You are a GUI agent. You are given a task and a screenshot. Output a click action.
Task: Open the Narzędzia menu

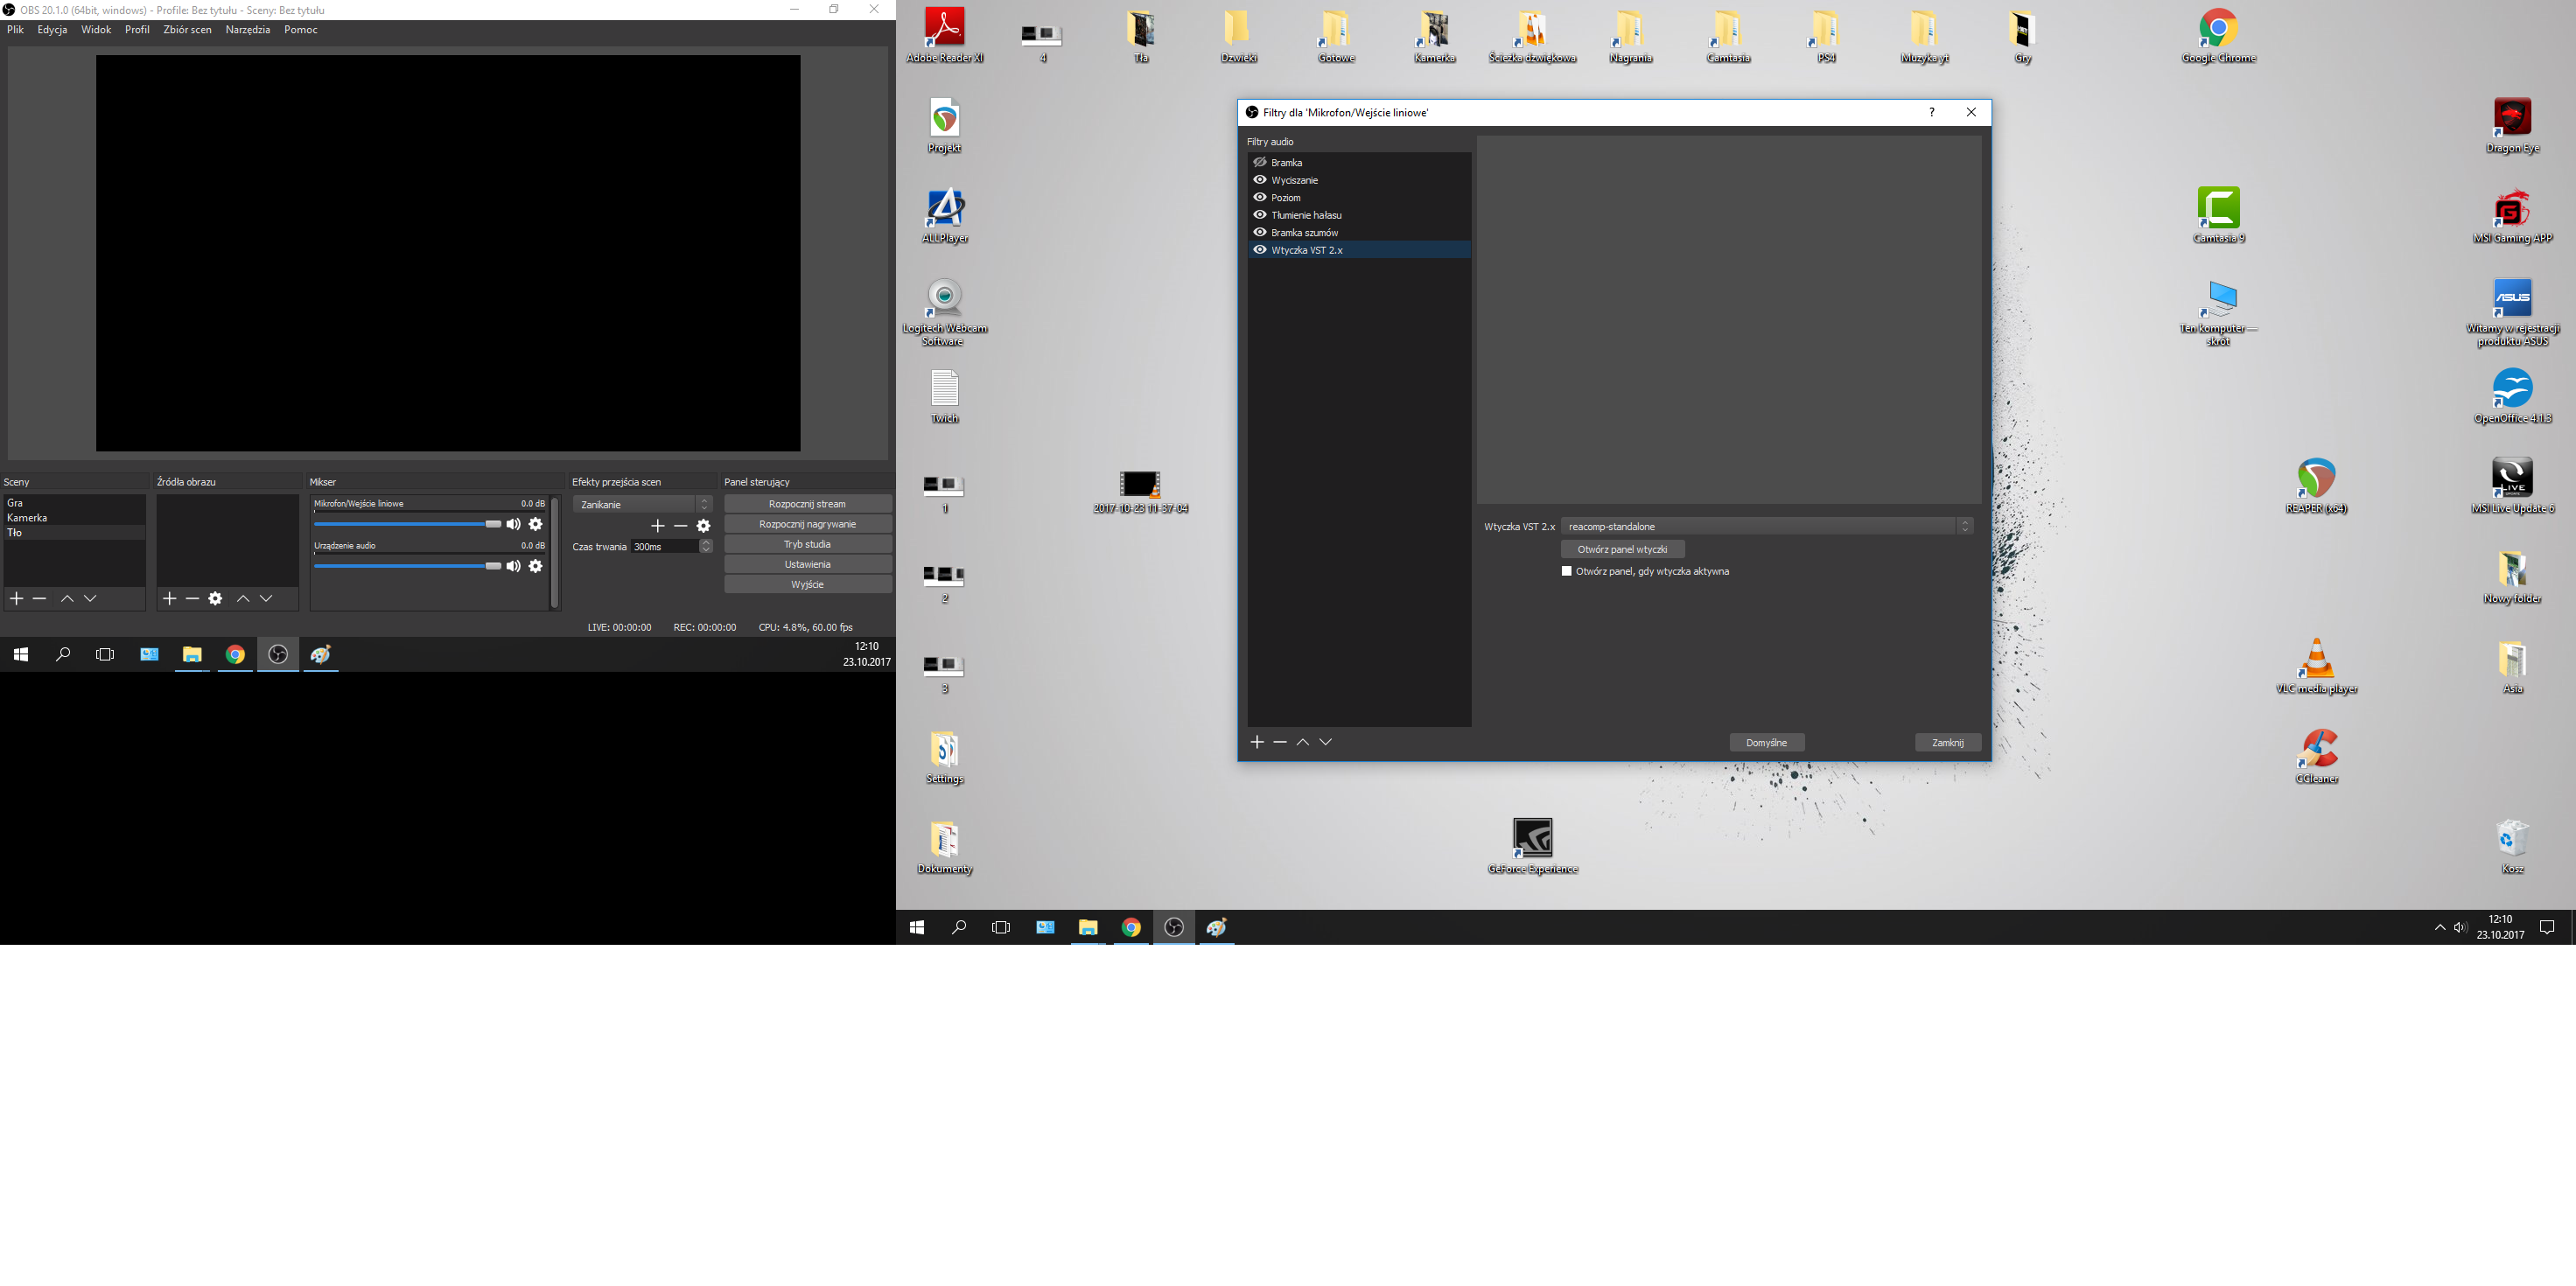246,29
